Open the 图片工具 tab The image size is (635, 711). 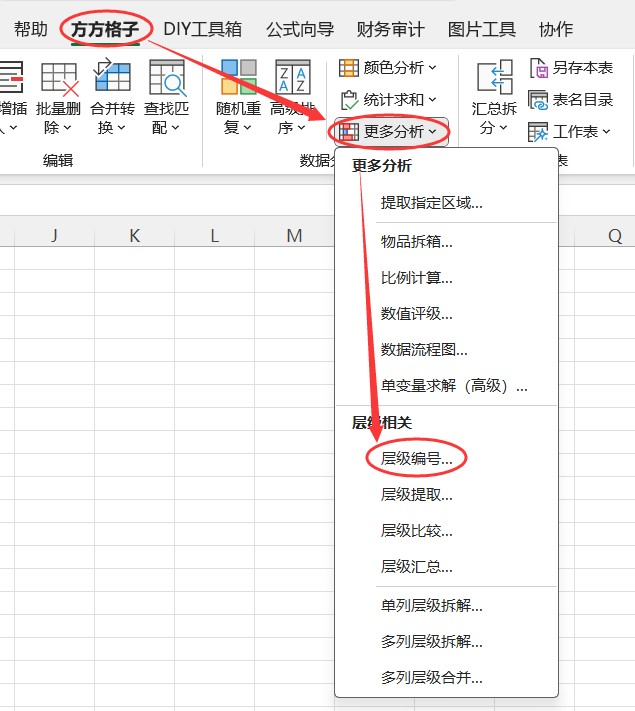click(x=482, y=29)
